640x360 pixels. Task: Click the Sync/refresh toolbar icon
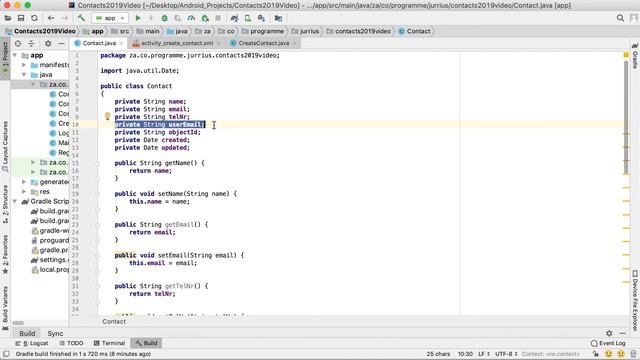34,18
